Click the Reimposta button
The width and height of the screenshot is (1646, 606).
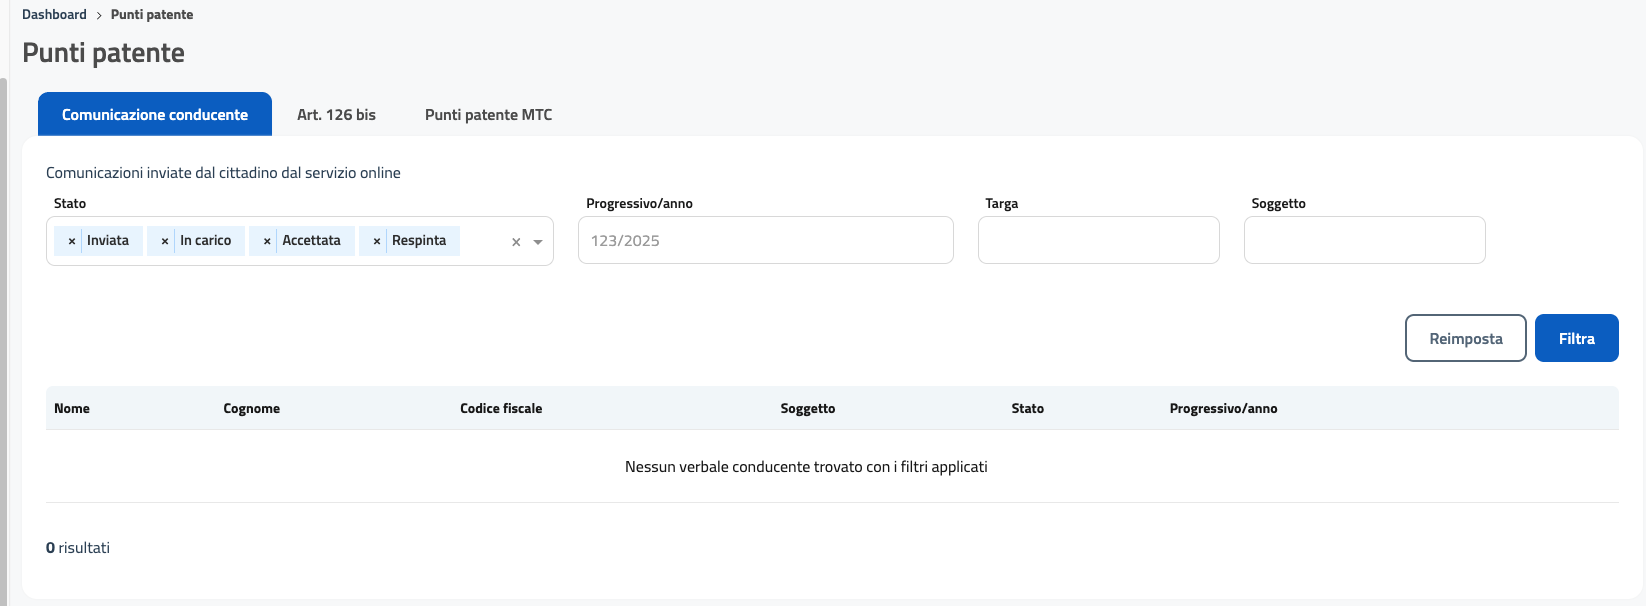[1465, 338]
